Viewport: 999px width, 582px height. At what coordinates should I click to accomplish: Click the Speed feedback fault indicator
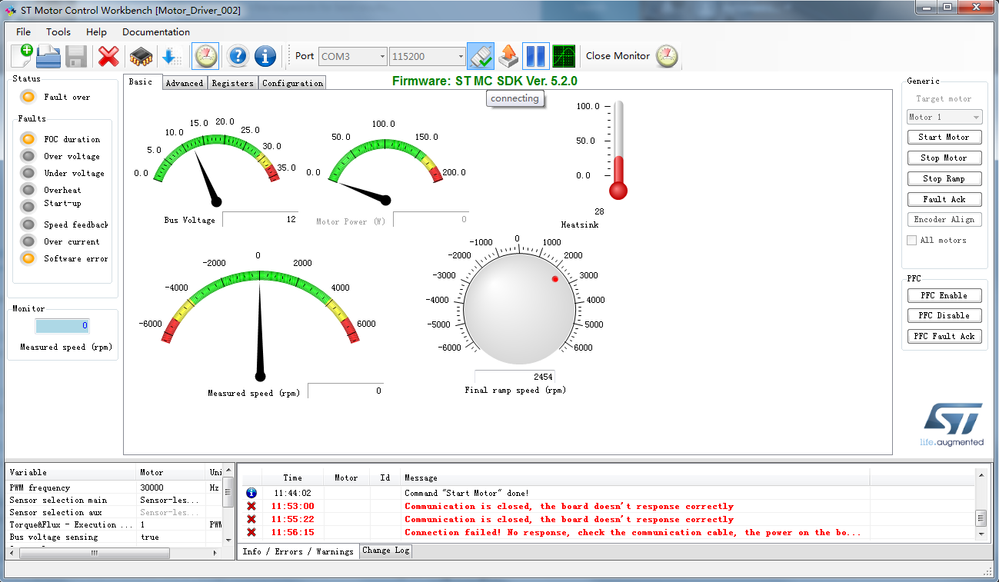tap(28, 224)
